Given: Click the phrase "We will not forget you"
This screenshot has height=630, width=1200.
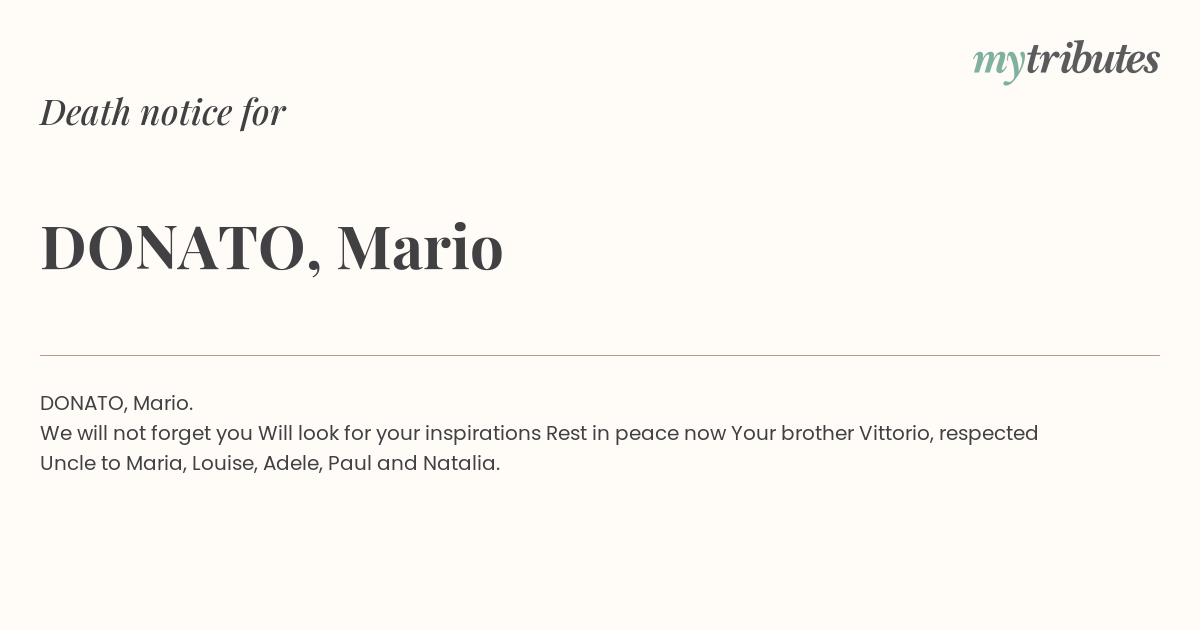Looking at the screenshot, I should 146,433.
